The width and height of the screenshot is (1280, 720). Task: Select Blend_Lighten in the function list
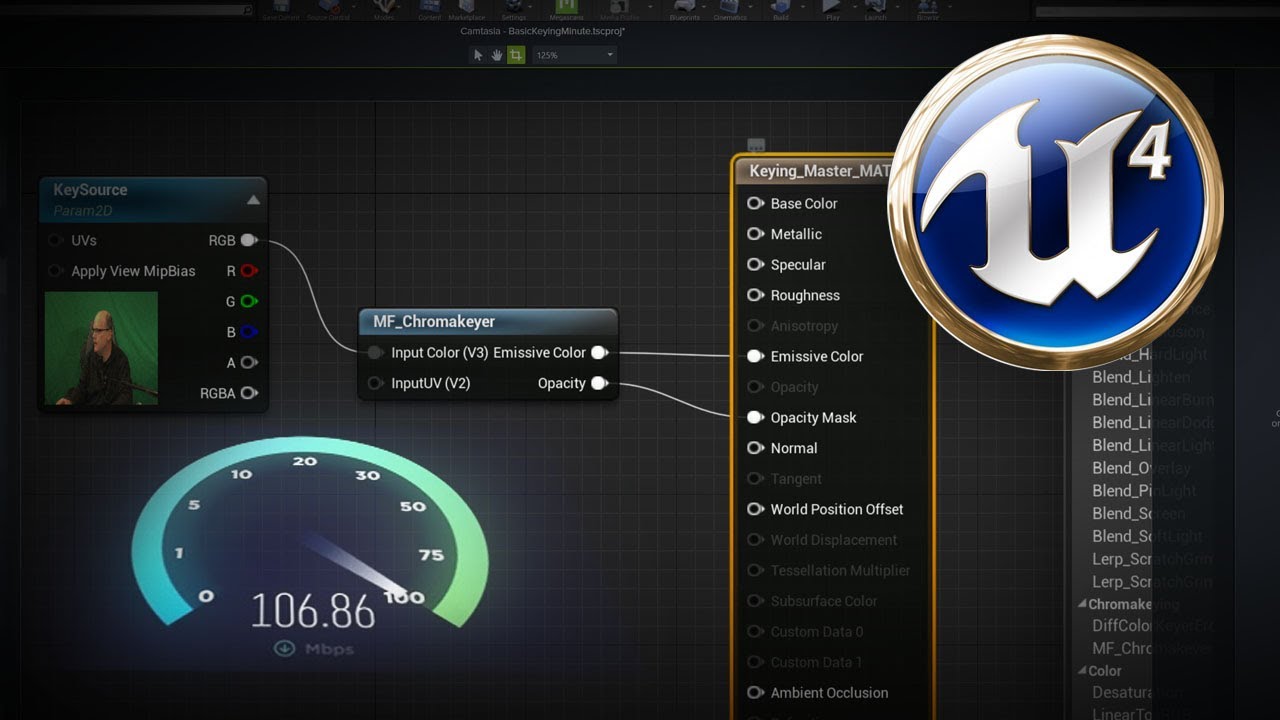click(x=1141, y=377)
